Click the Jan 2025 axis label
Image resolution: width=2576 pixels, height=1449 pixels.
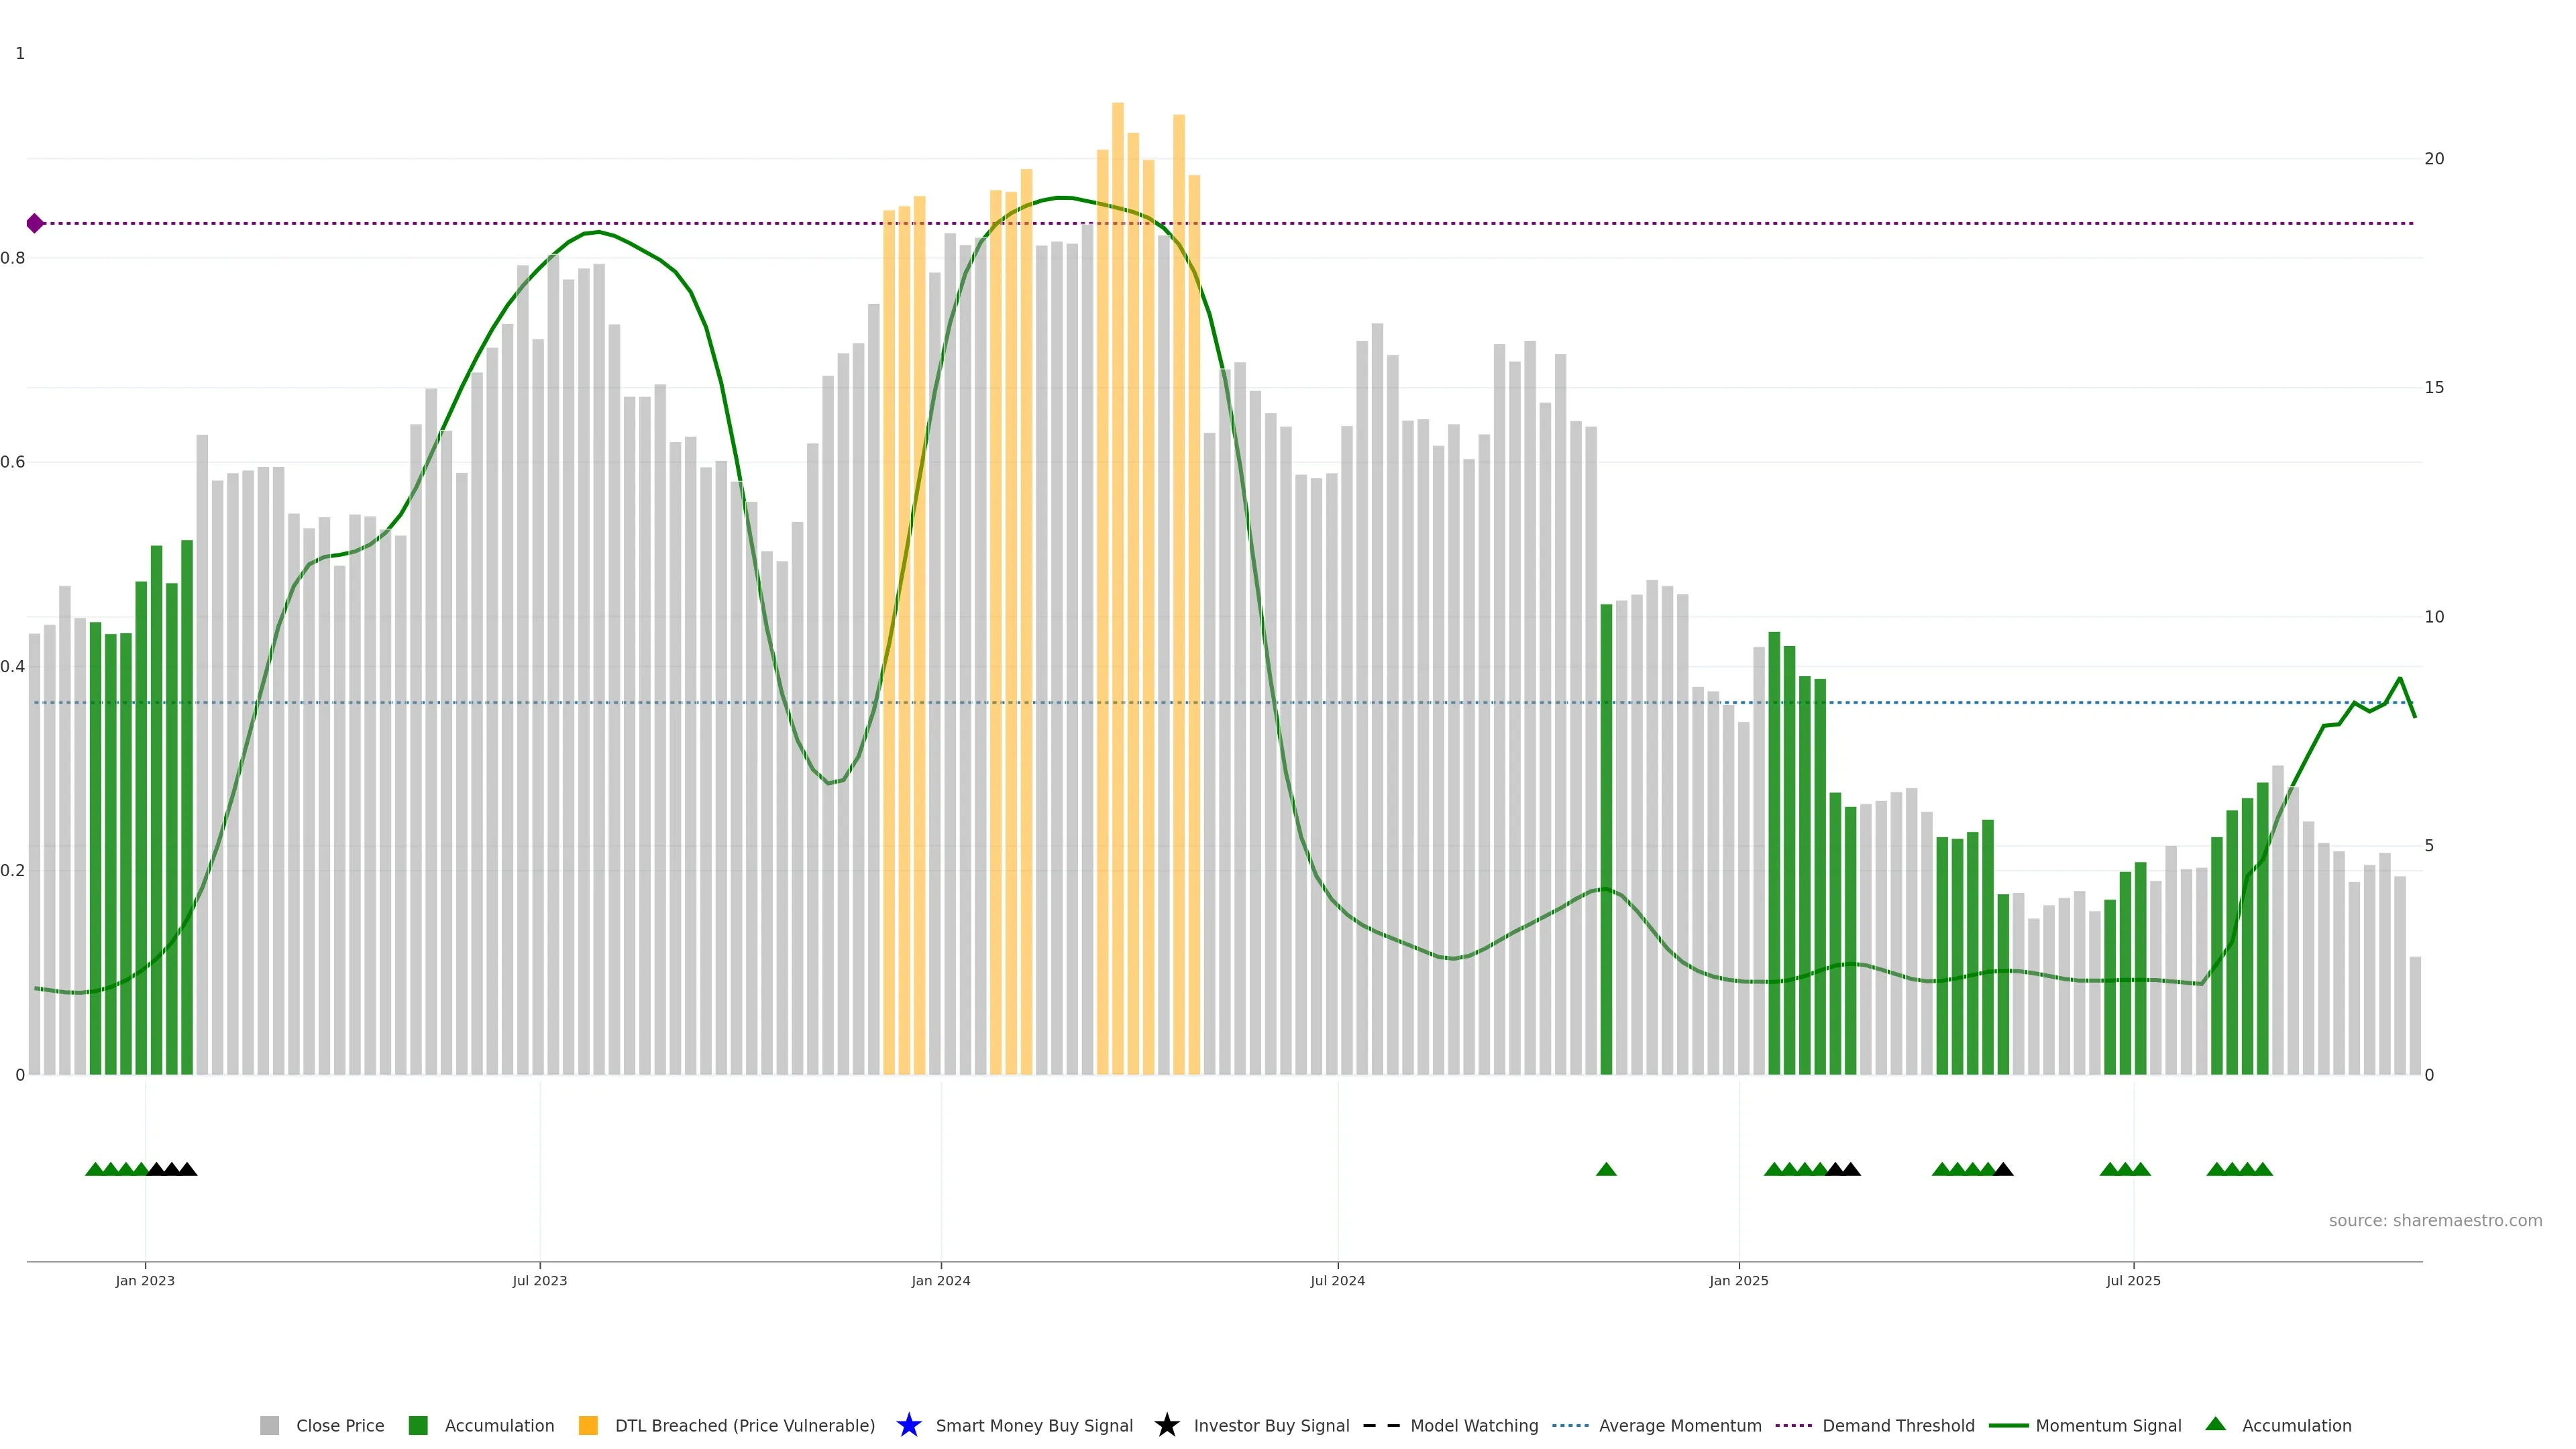[1738, 1280]
